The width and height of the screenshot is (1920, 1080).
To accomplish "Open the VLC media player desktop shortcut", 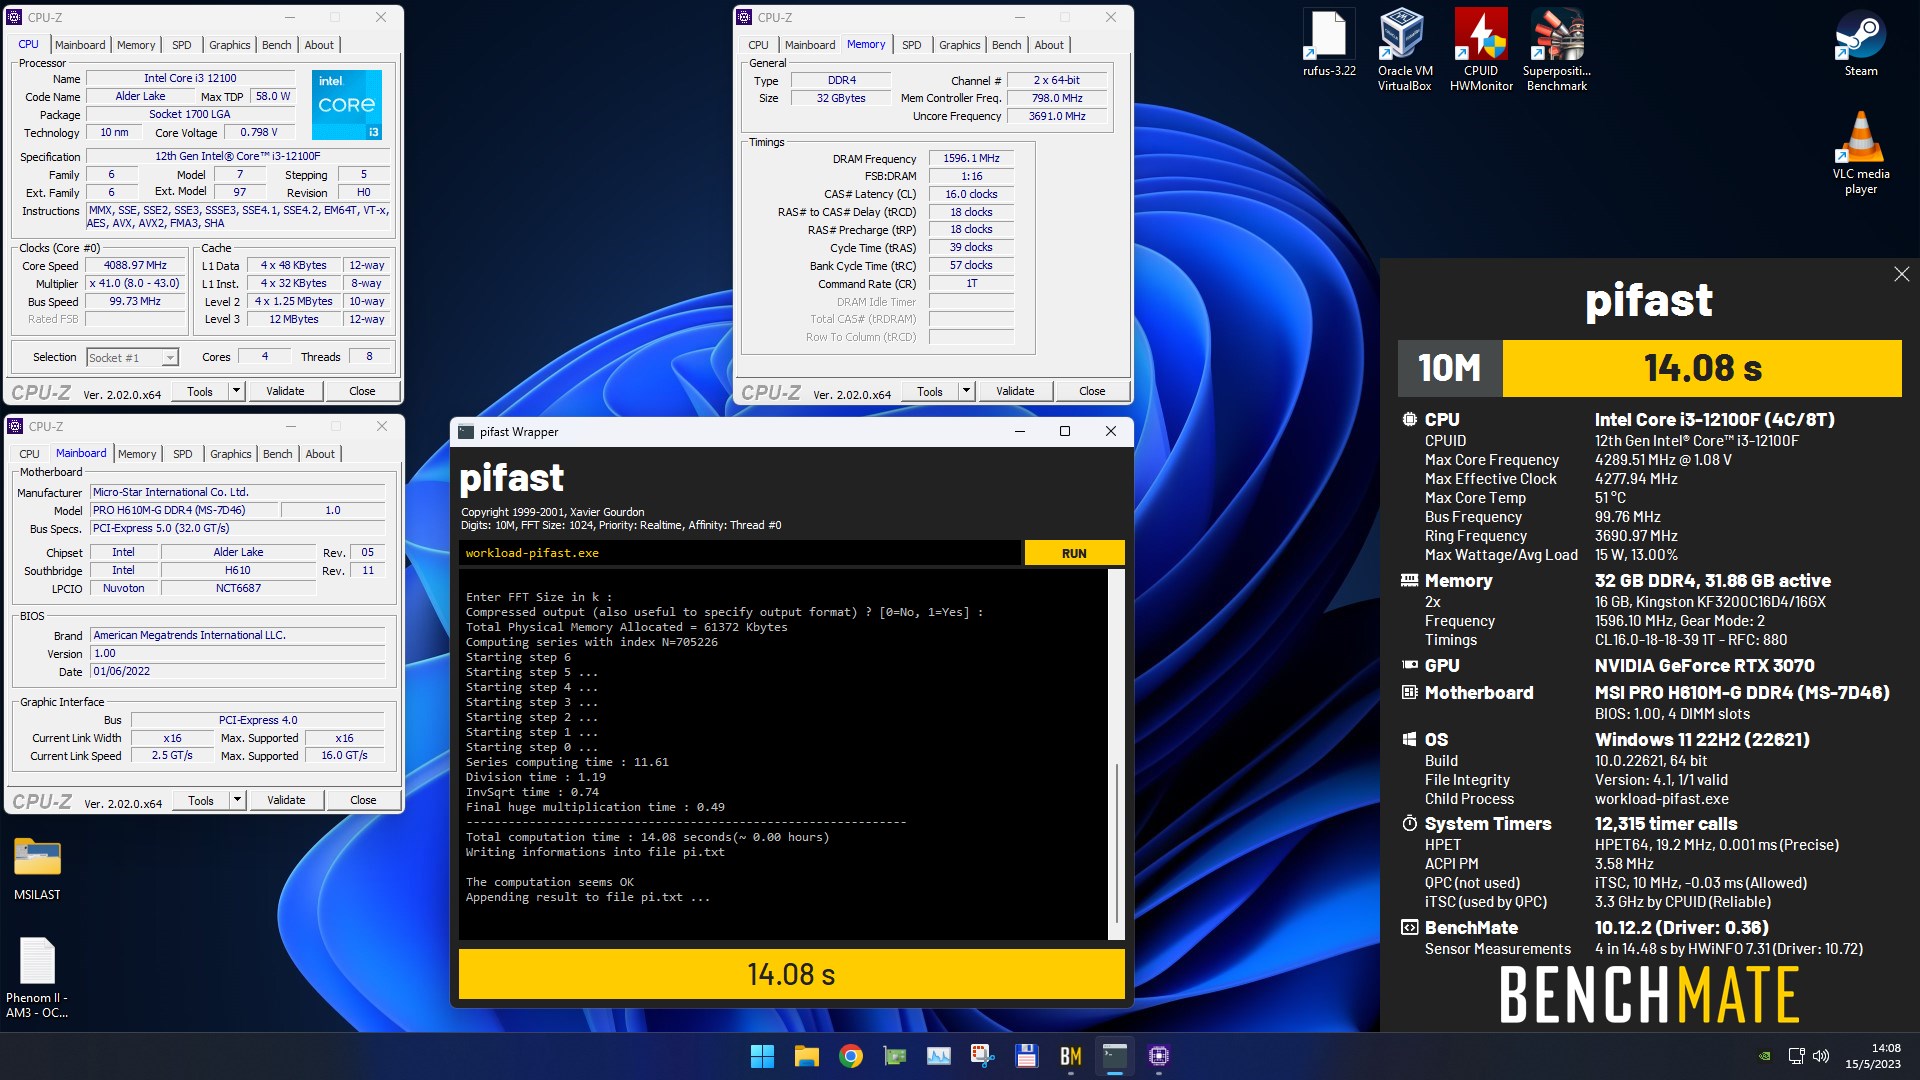I will coord(1861,152).
